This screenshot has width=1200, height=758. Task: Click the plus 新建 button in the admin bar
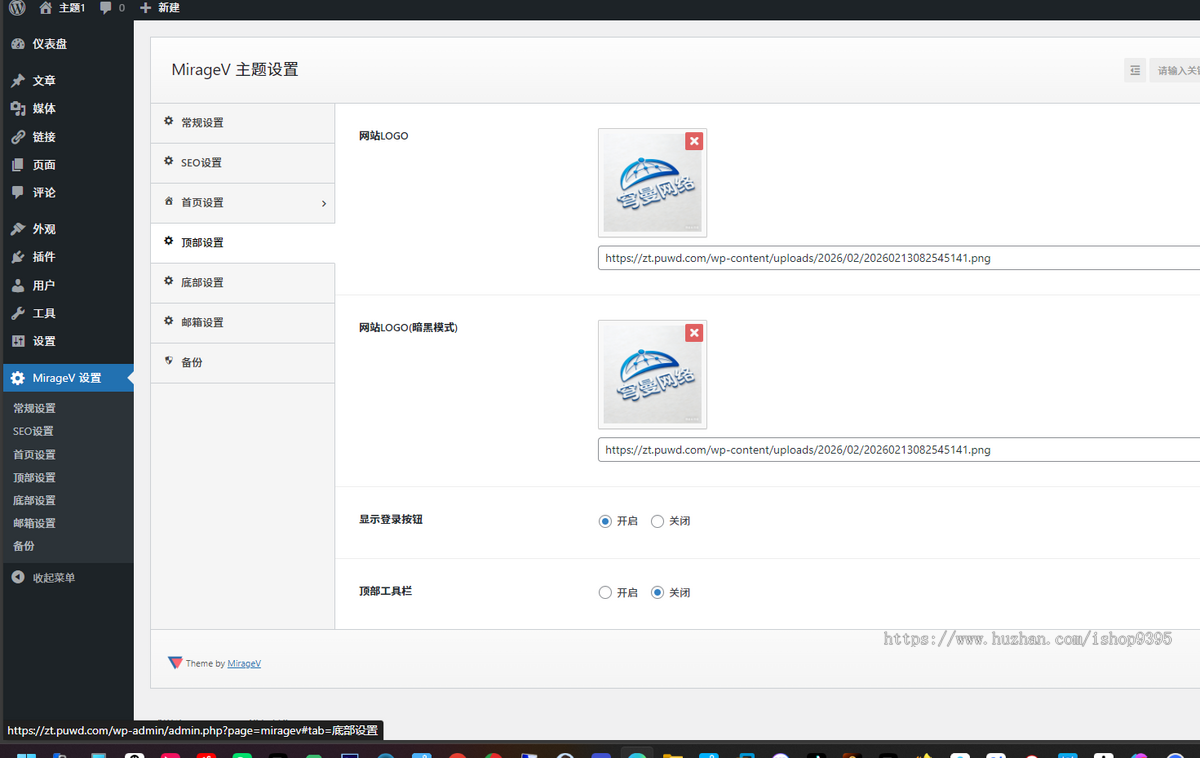(160, 8)
